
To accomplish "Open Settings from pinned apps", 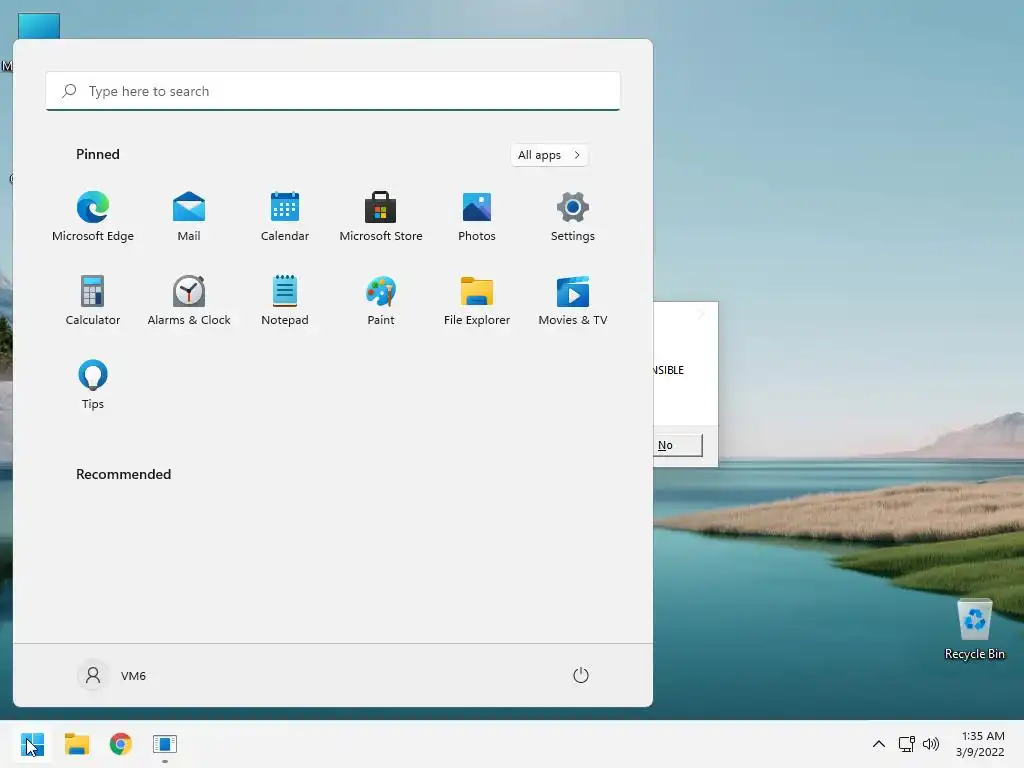I will 573,217.
